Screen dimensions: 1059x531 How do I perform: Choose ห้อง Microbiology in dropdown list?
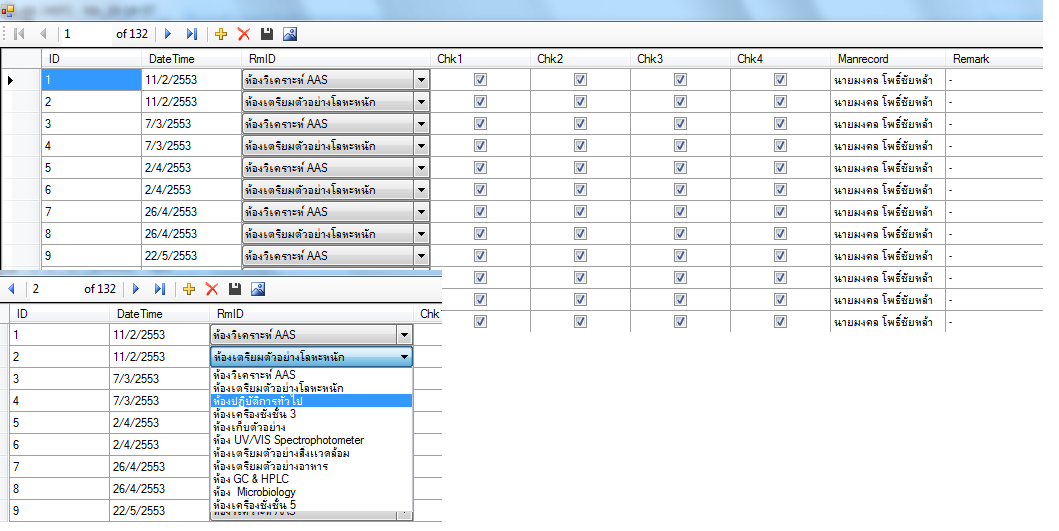click(x=311, y=492)
